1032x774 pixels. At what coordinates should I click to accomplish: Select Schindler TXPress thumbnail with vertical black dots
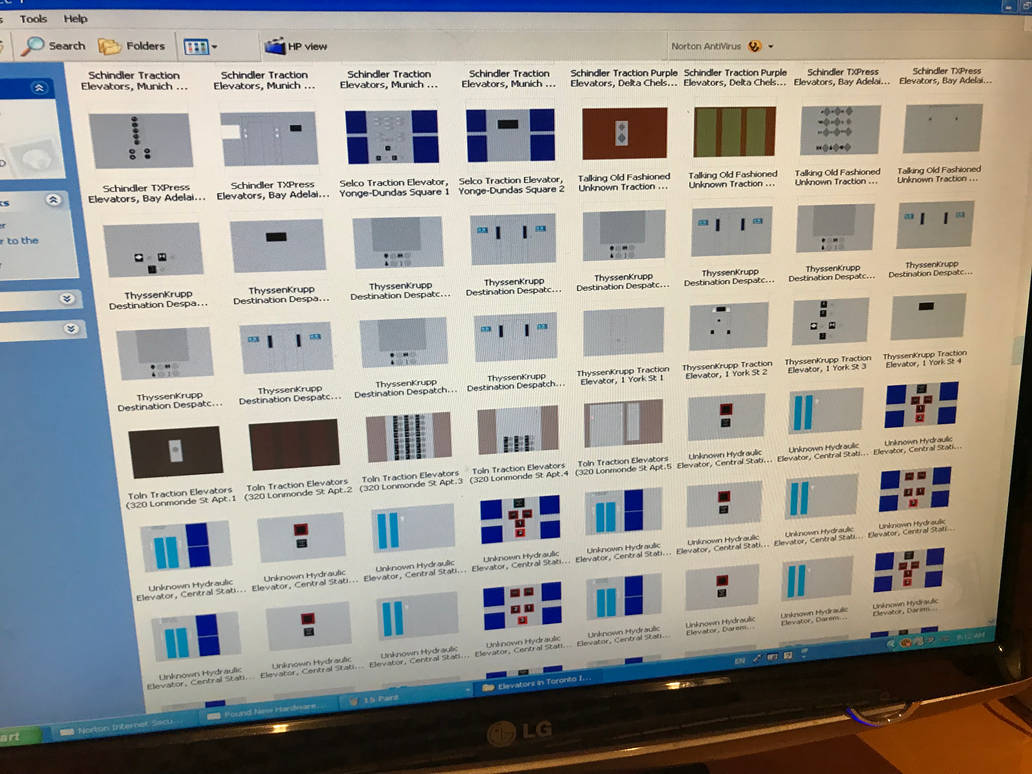141,140
